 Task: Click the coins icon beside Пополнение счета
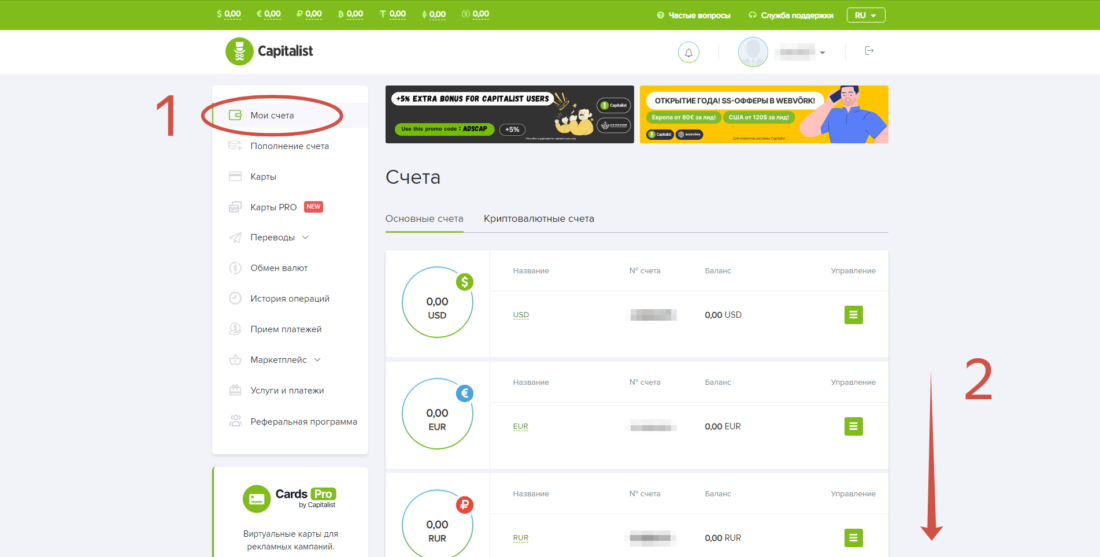coord(236,146)
